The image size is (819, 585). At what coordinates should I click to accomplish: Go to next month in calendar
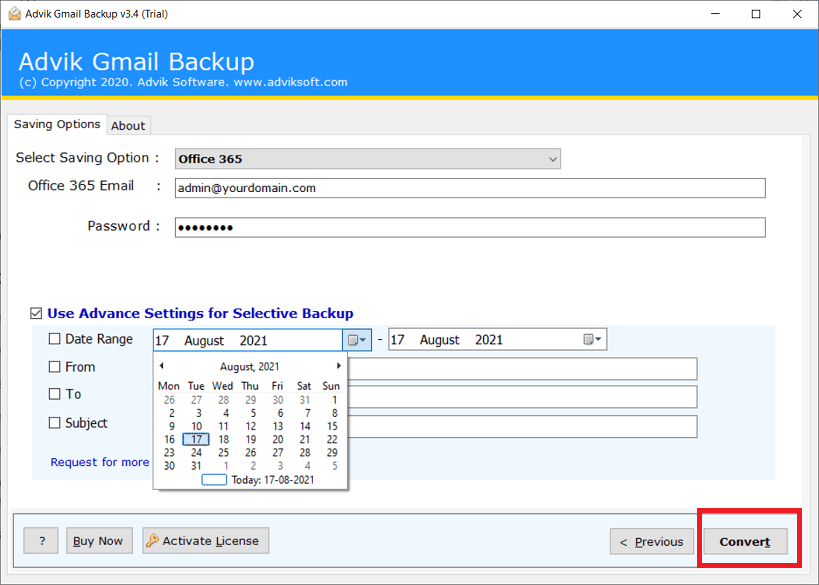click(338, 366)
